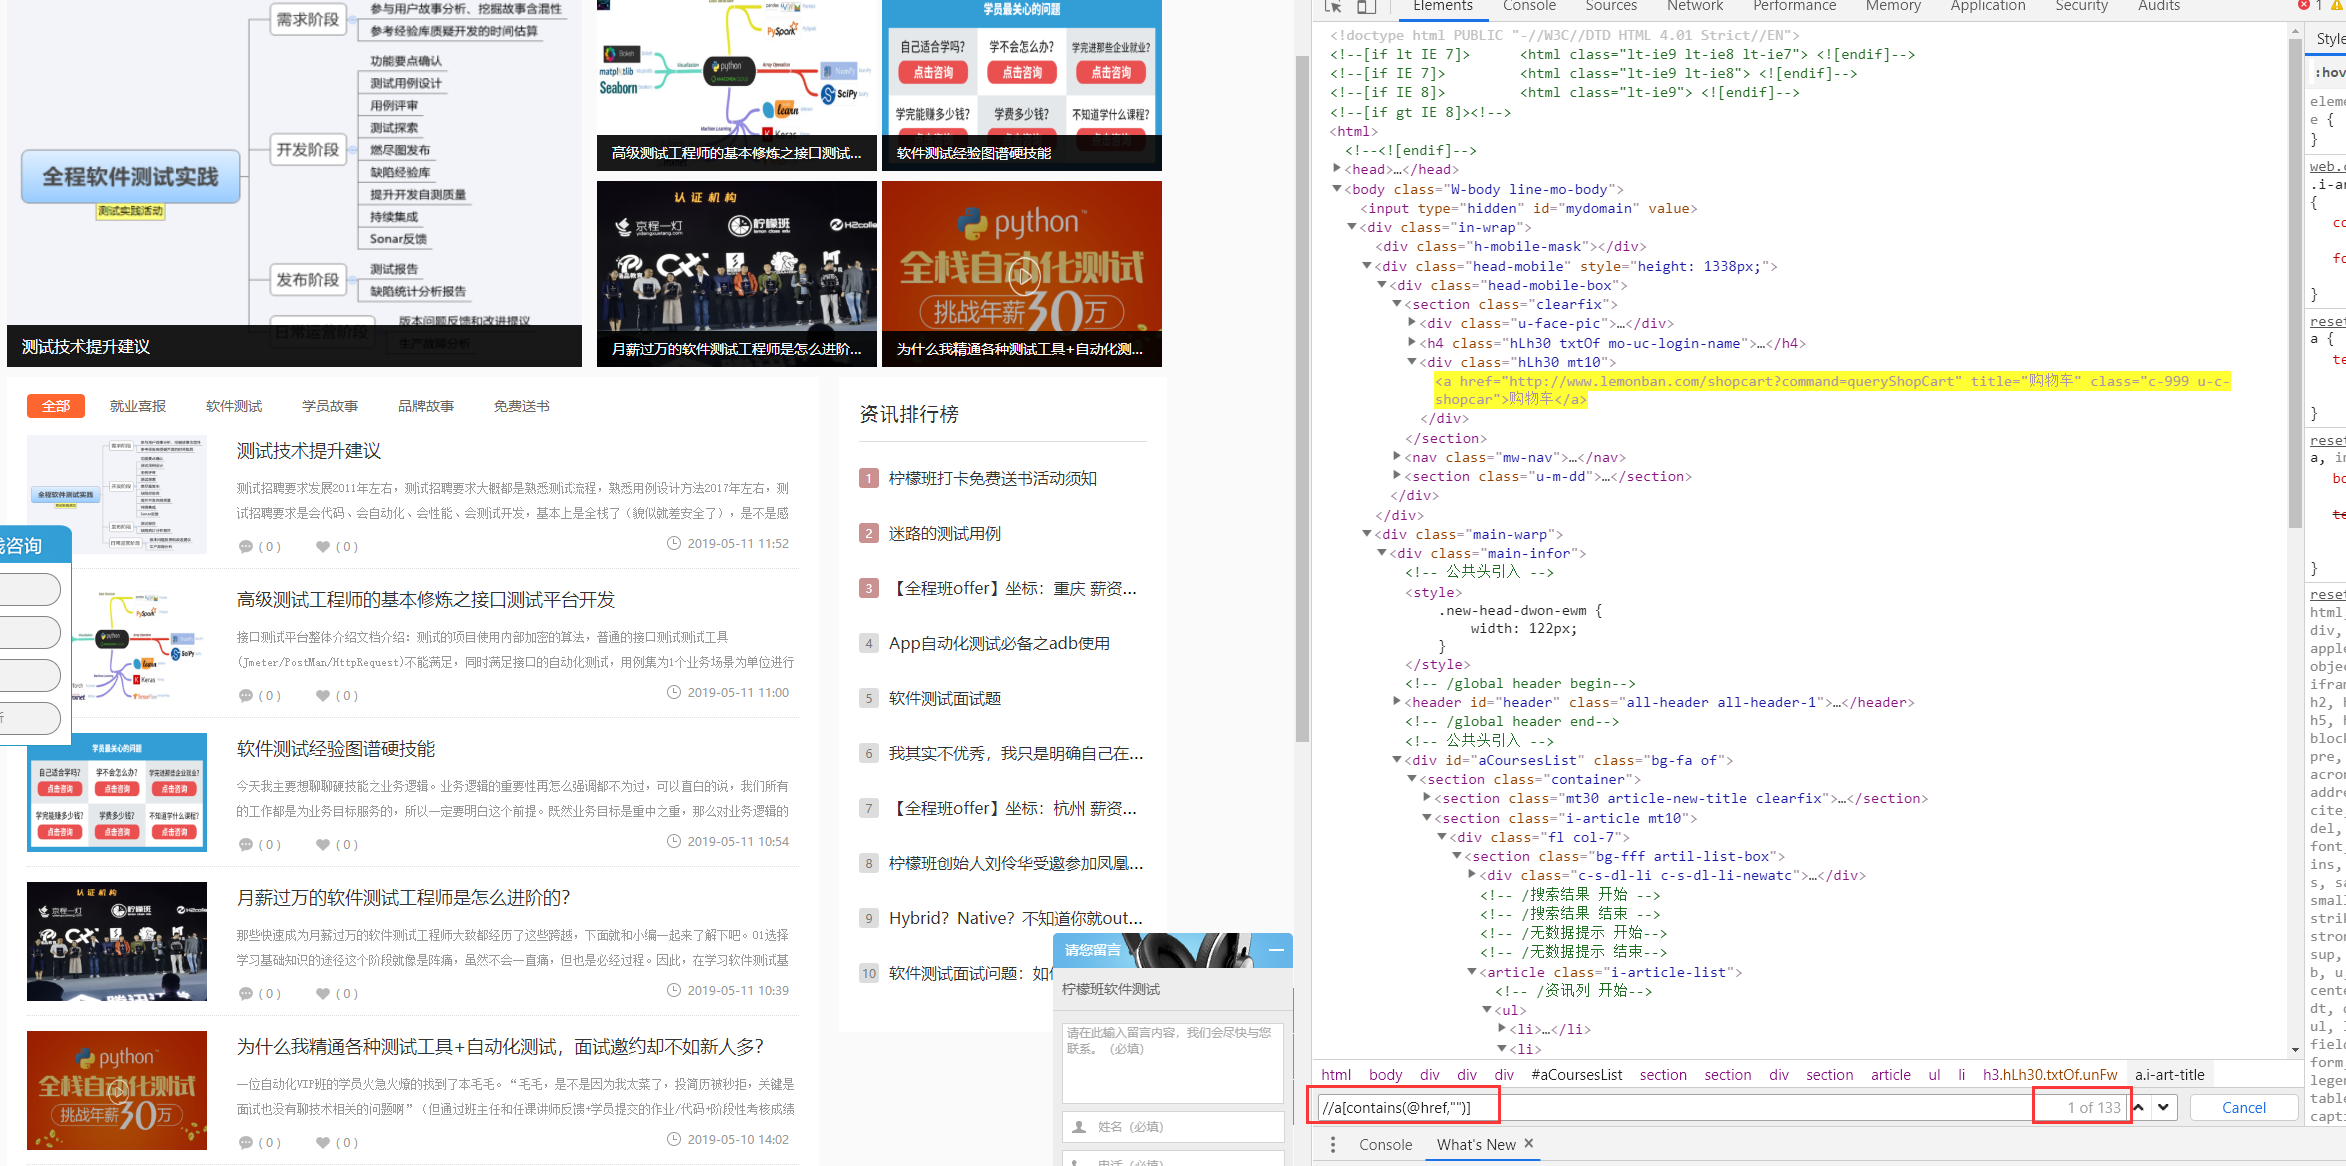
Task: Close the What's New drawer tab
Action: [1529, 1143]
